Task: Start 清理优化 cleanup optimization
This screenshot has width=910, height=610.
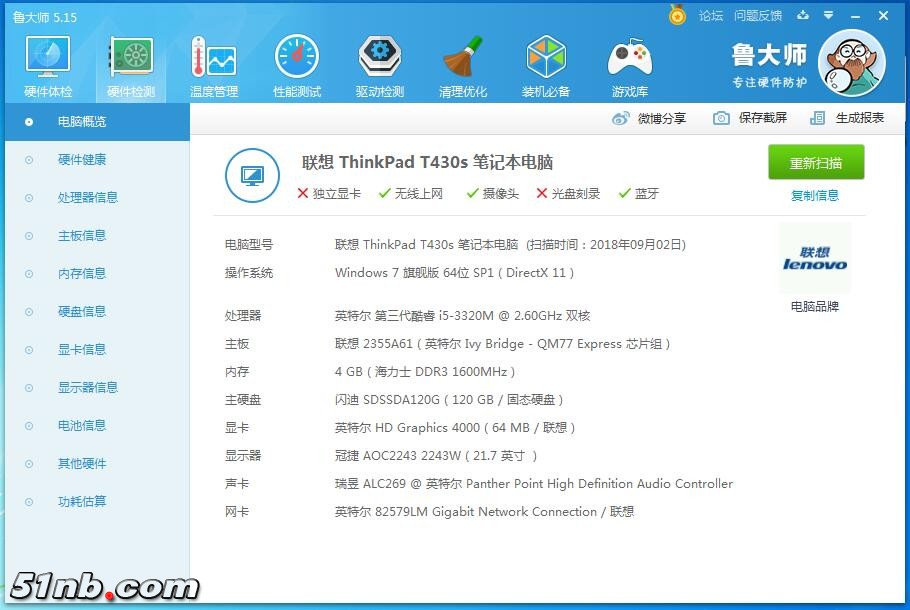Action: coord(462,63)
